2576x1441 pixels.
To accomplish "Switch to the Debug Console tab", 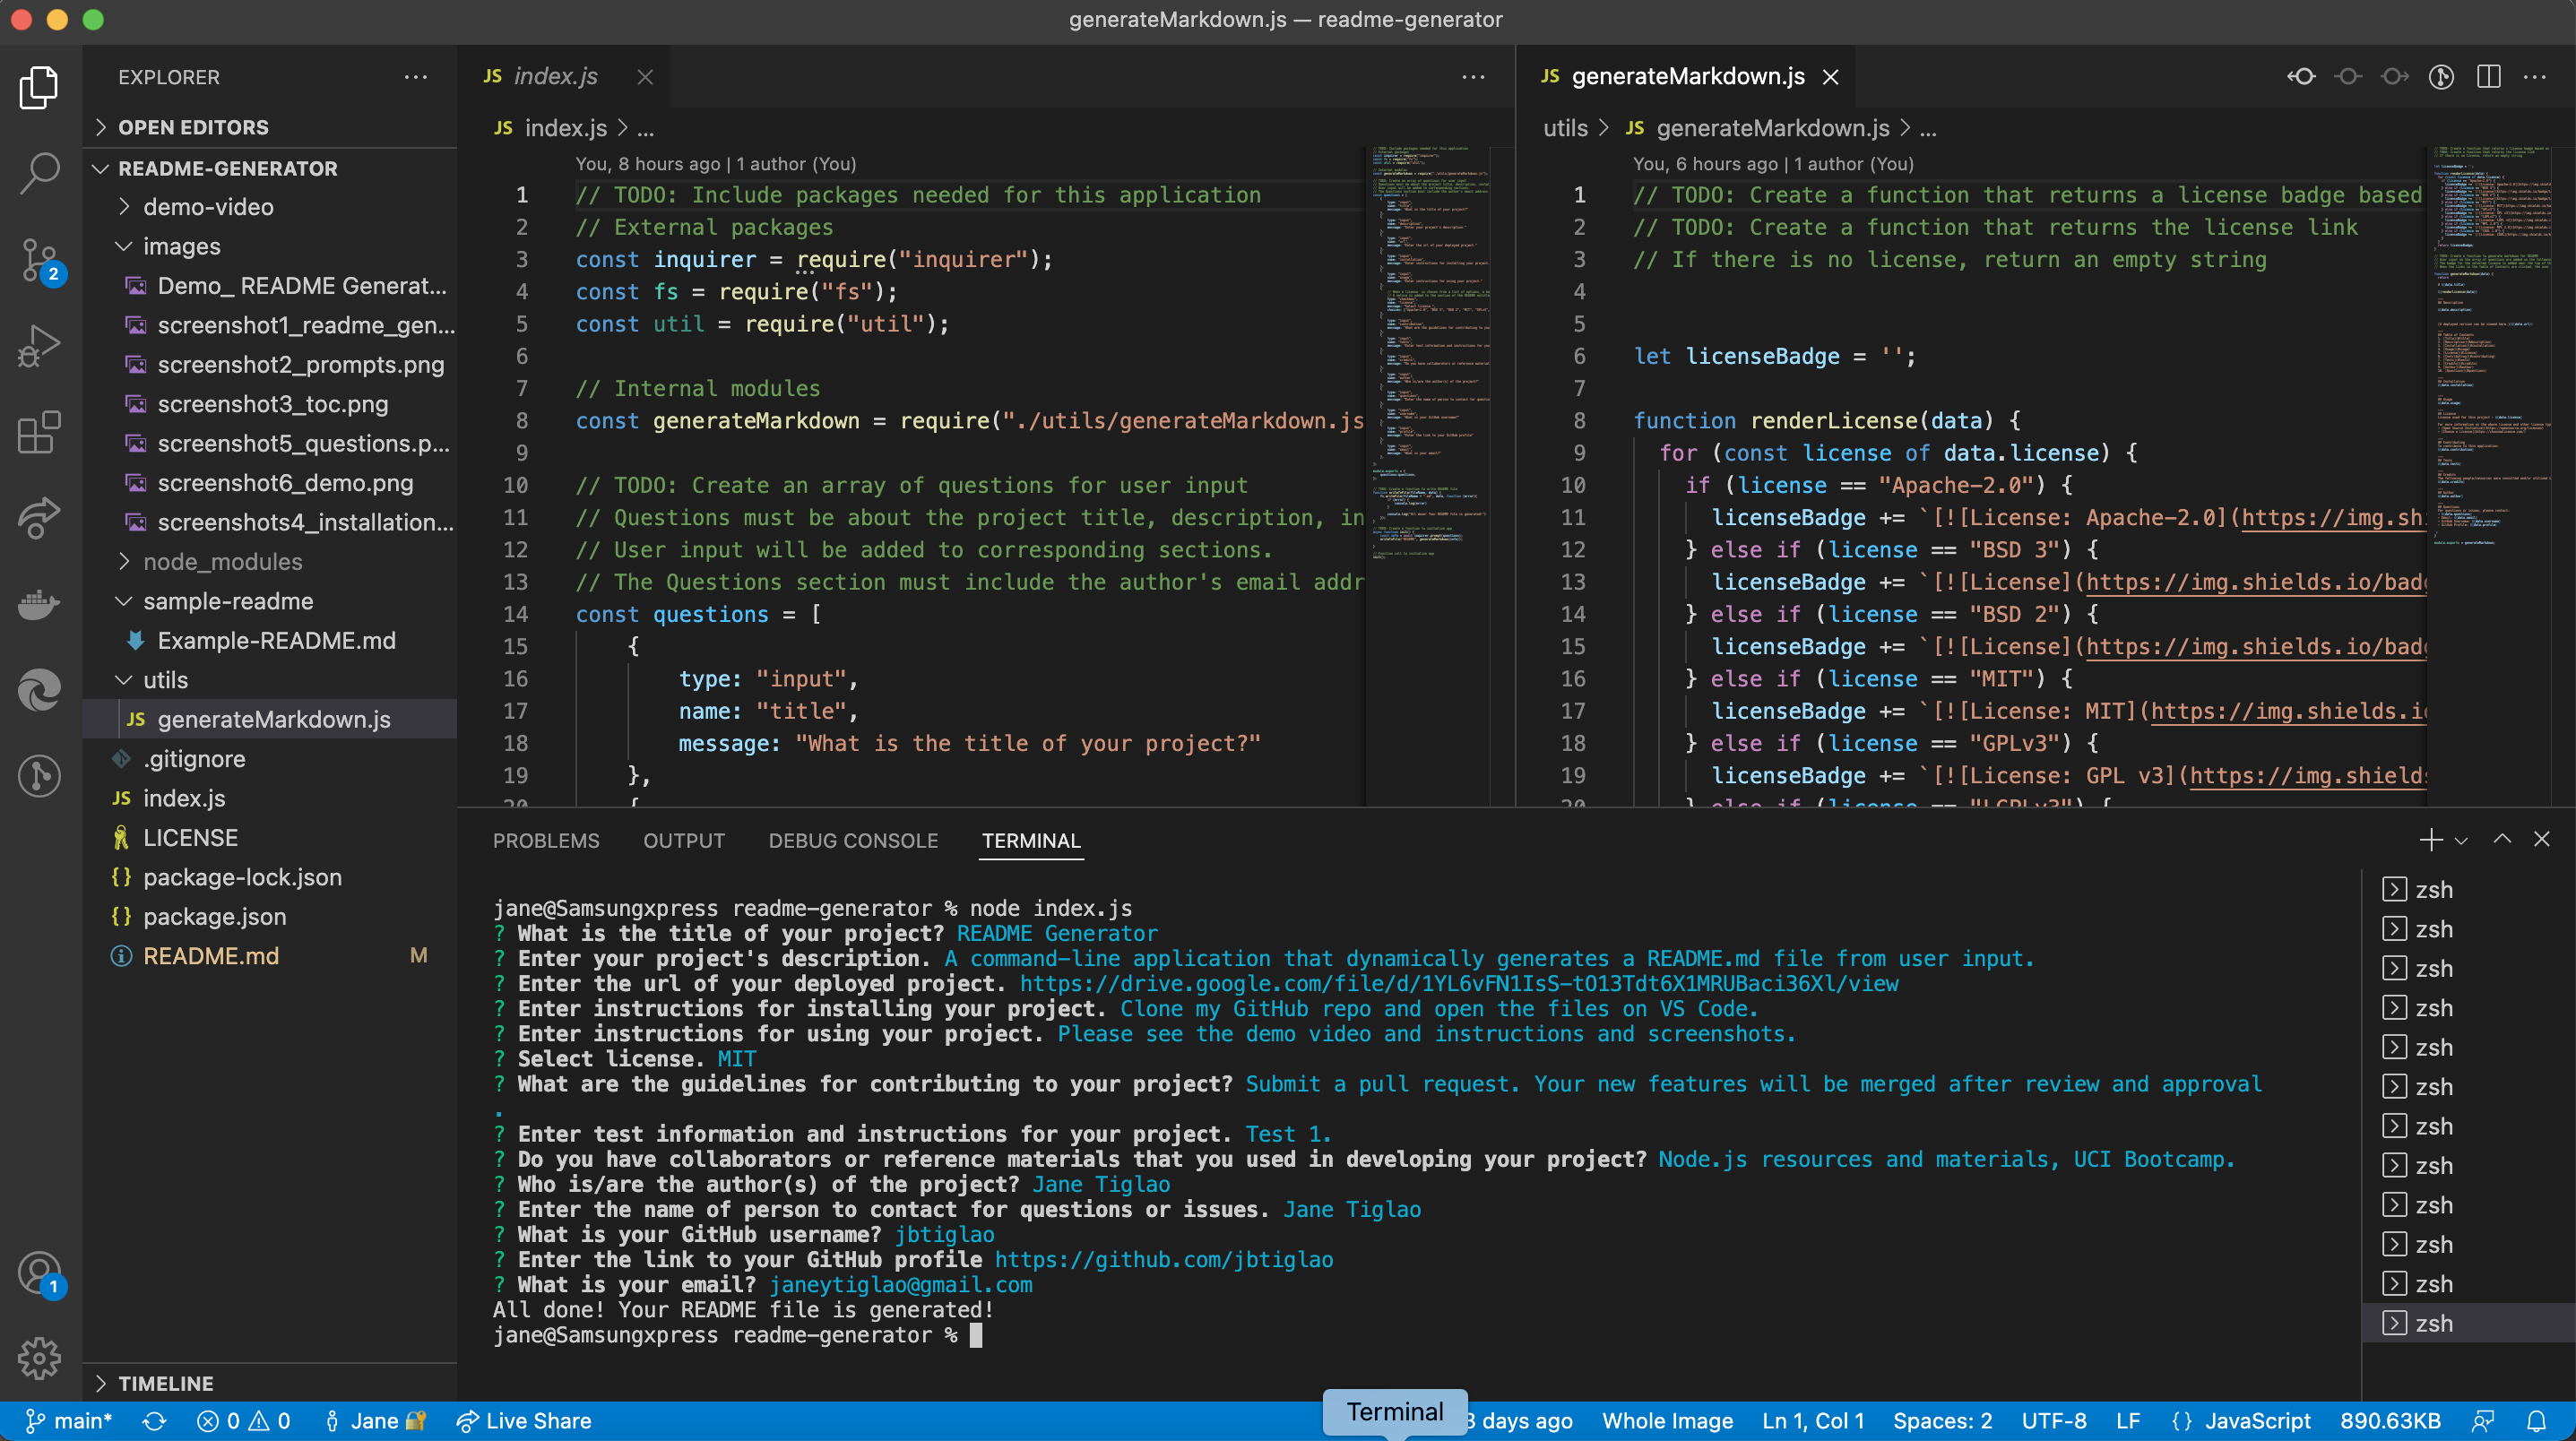I will point(853,841).
